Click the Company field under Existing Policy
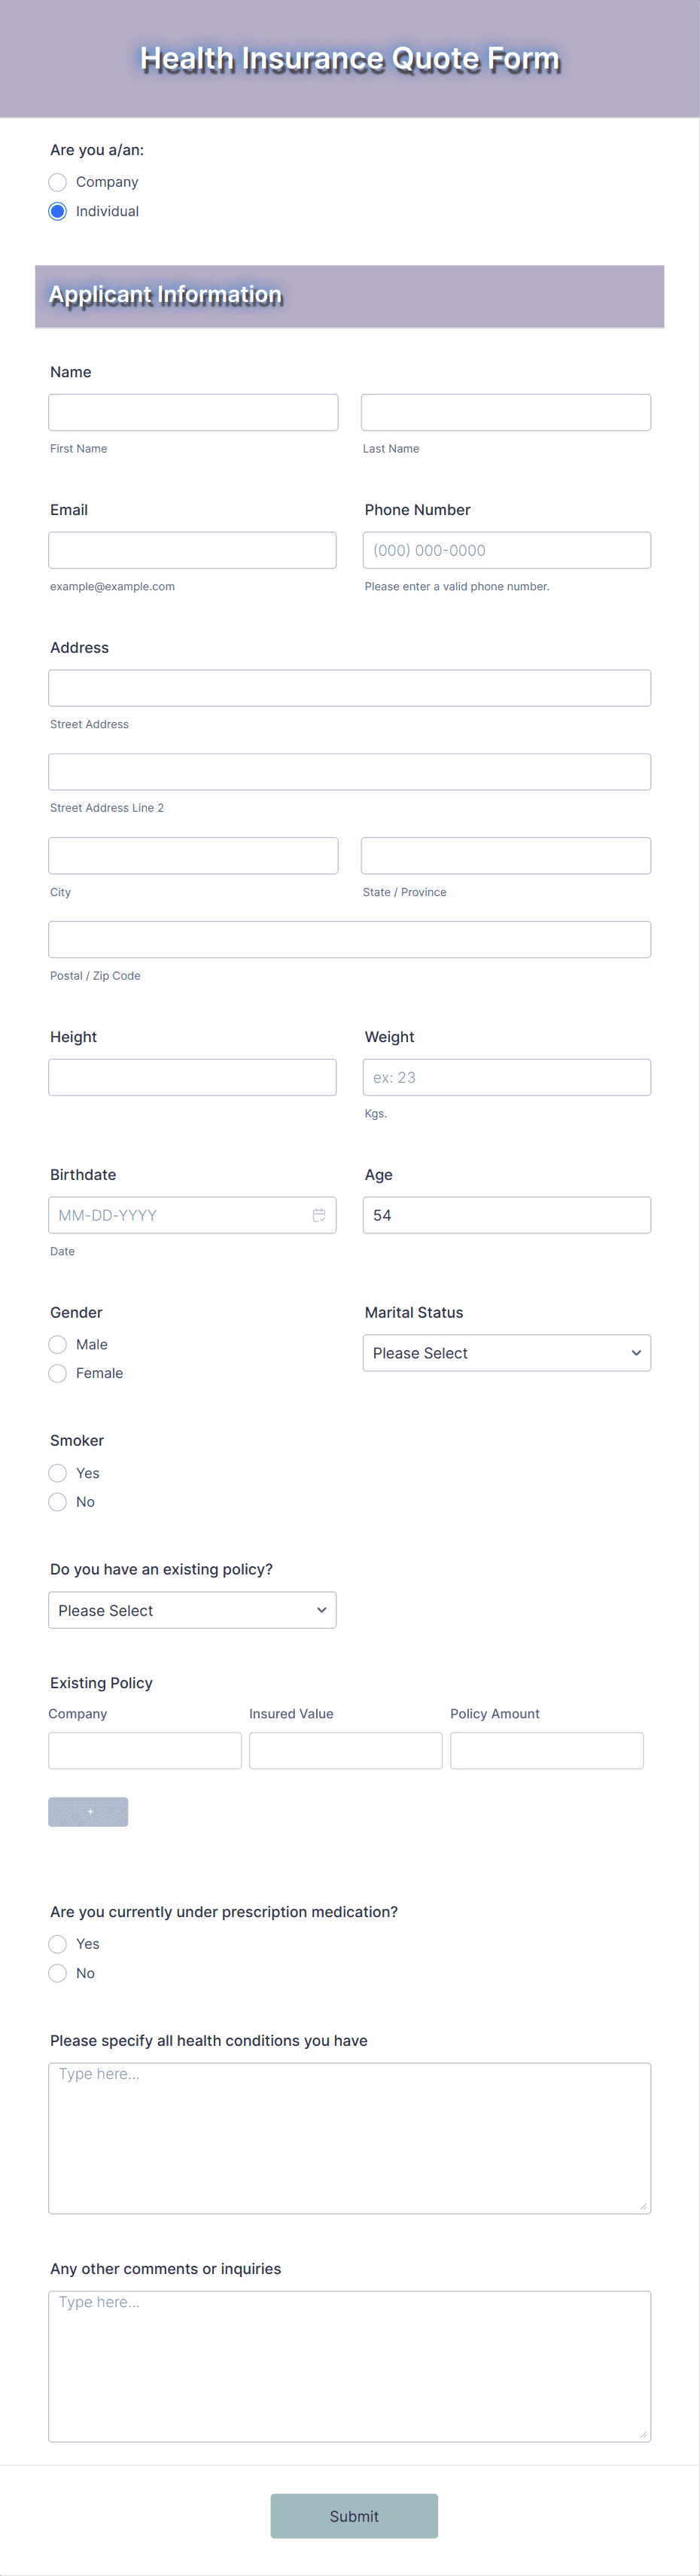The image size is (700, 2576). click(x=144, y=1750)
